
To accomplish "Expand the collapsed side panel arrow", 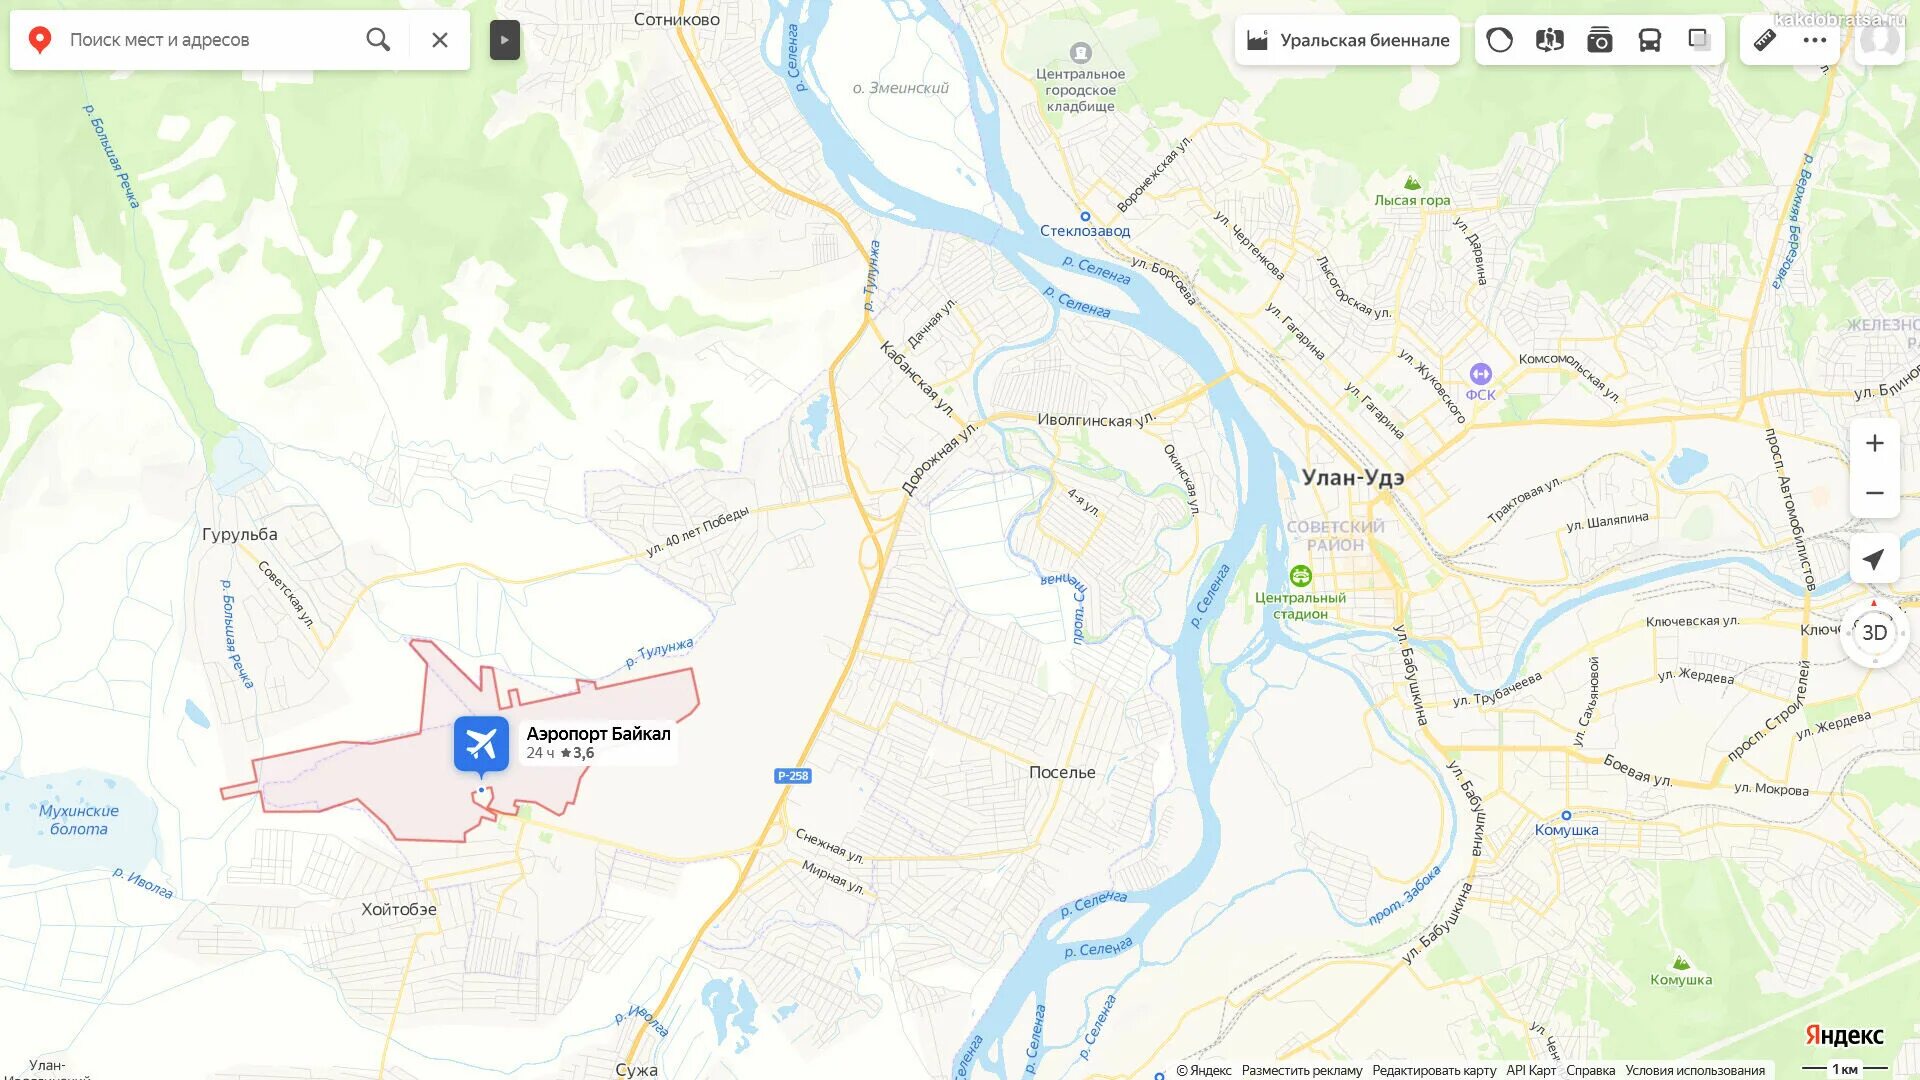I will (x=505, y=40).
